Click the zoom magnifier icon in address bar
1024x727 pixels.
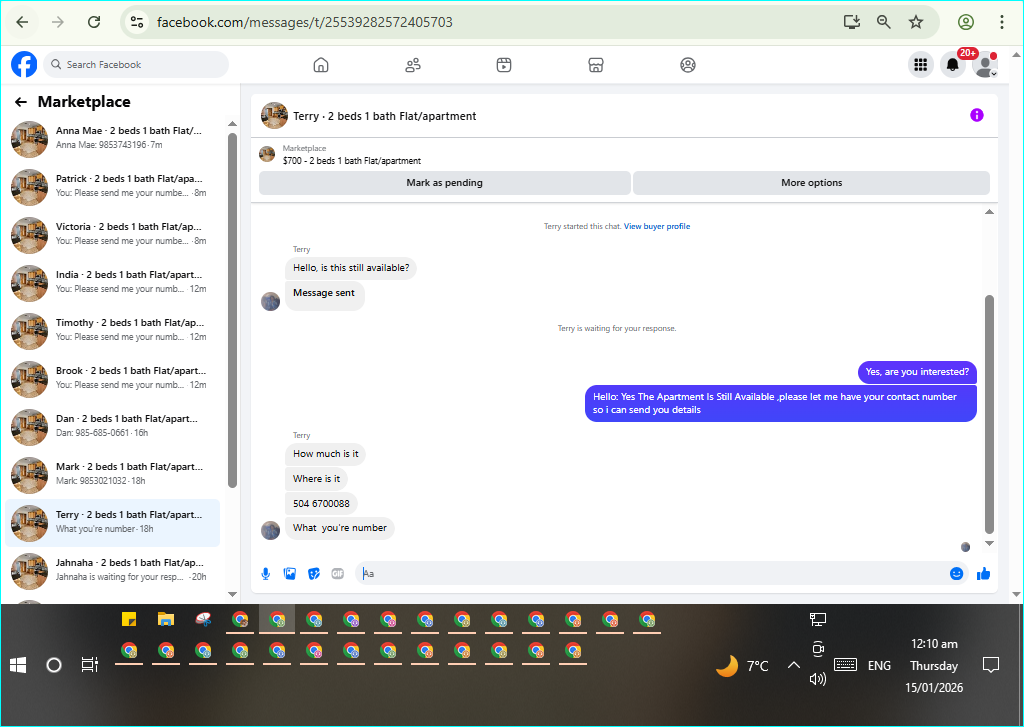[884, 22]
